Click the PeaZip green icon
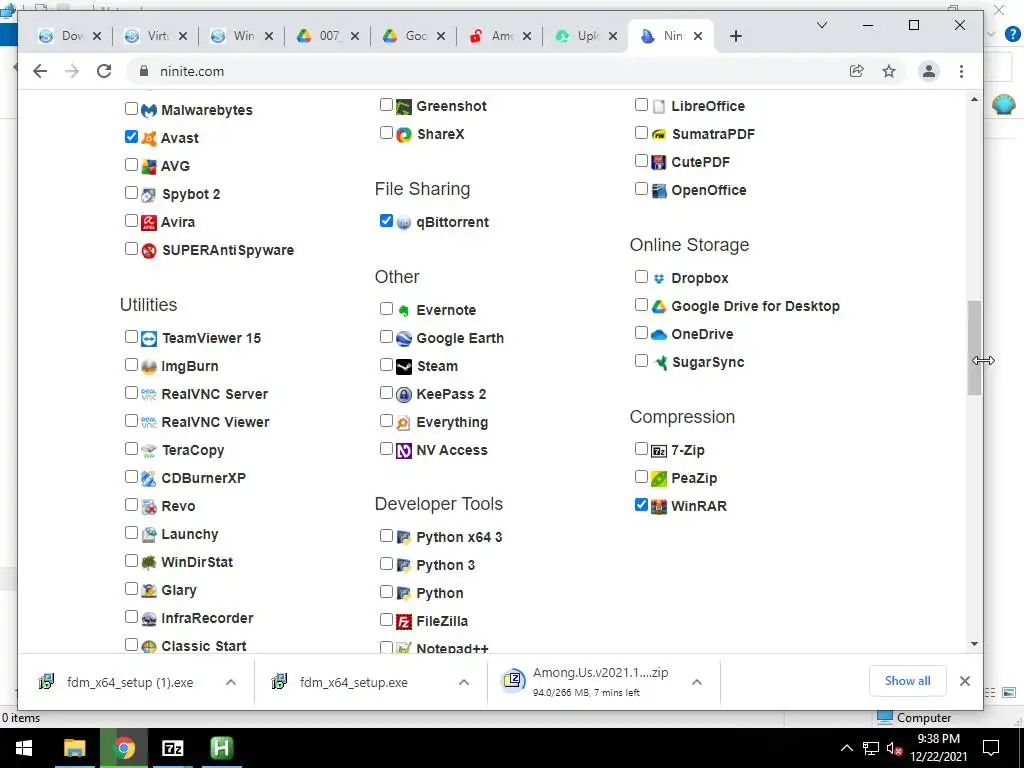The width and height of the screenshot is (1024, 768). [659, 479]
